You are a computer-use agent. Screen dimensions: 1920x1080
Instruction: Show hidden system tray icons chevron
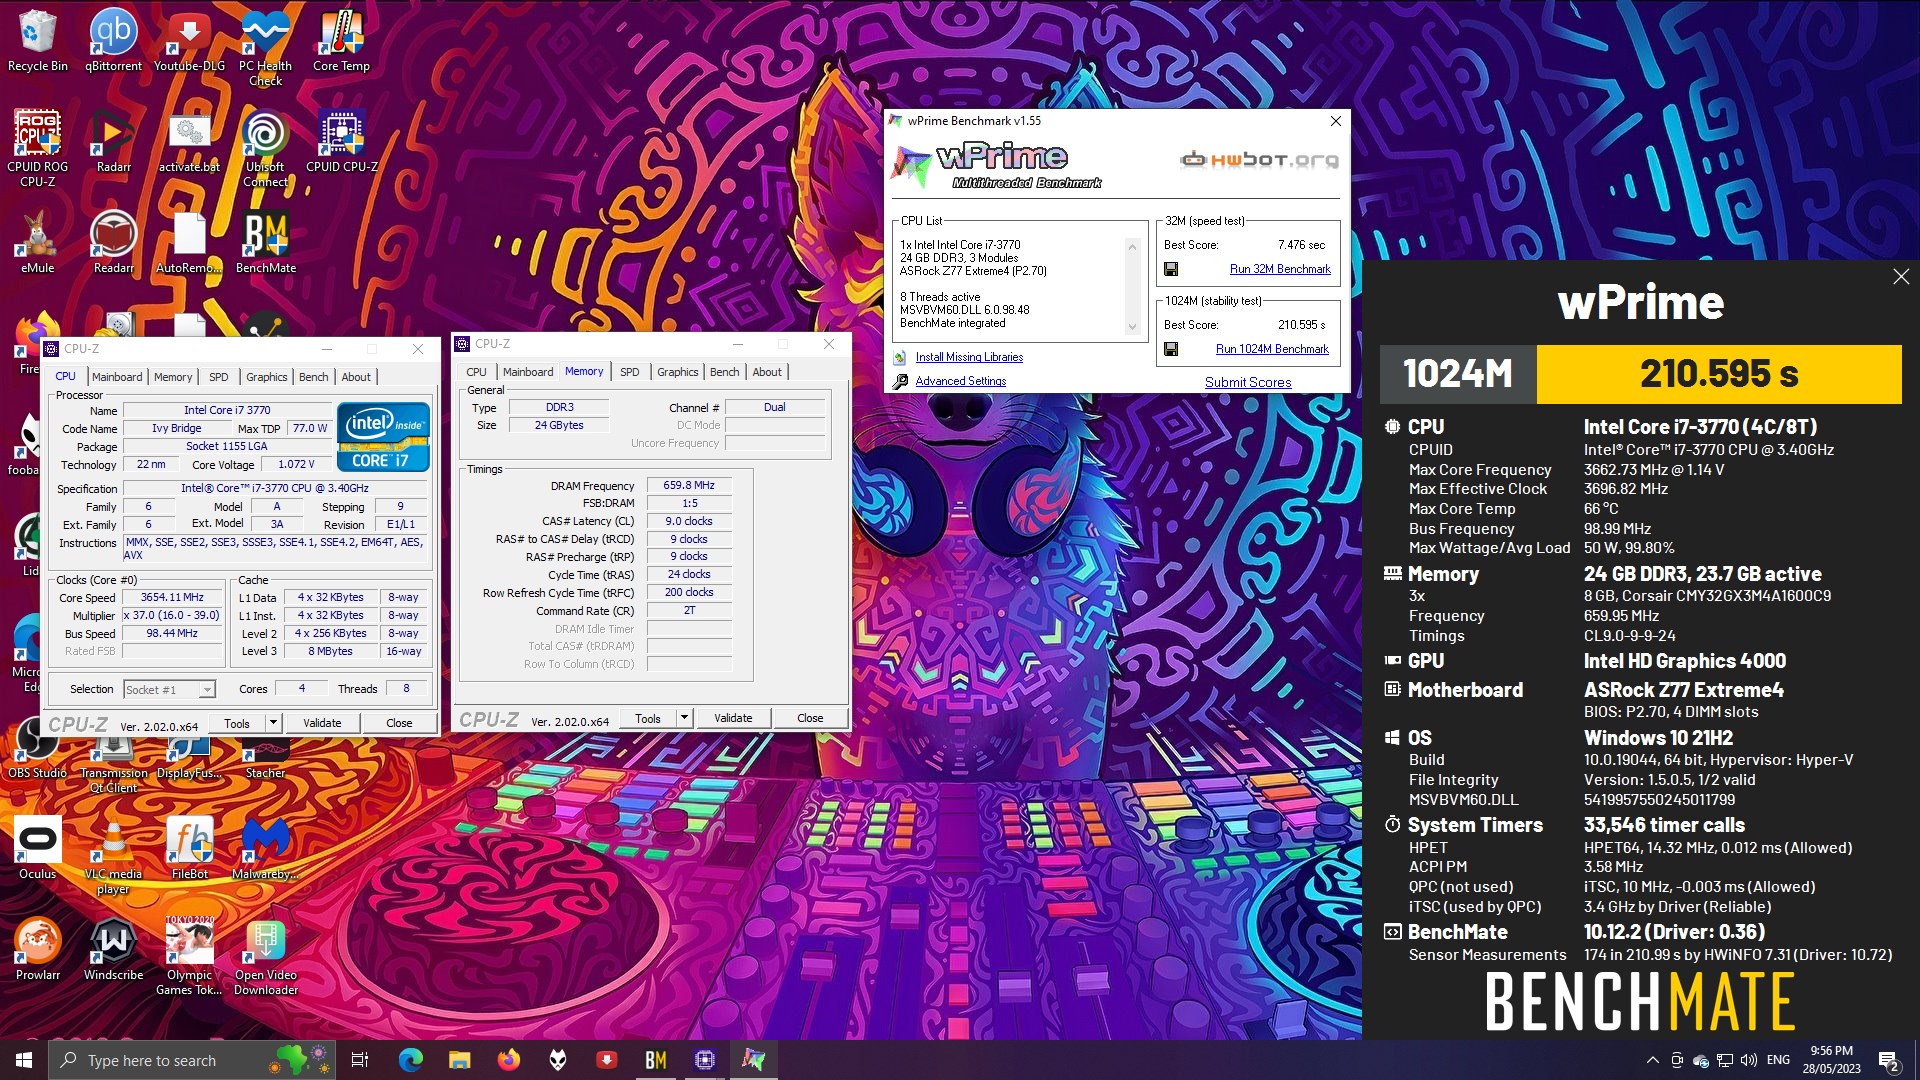(x=1652, y=1060)
